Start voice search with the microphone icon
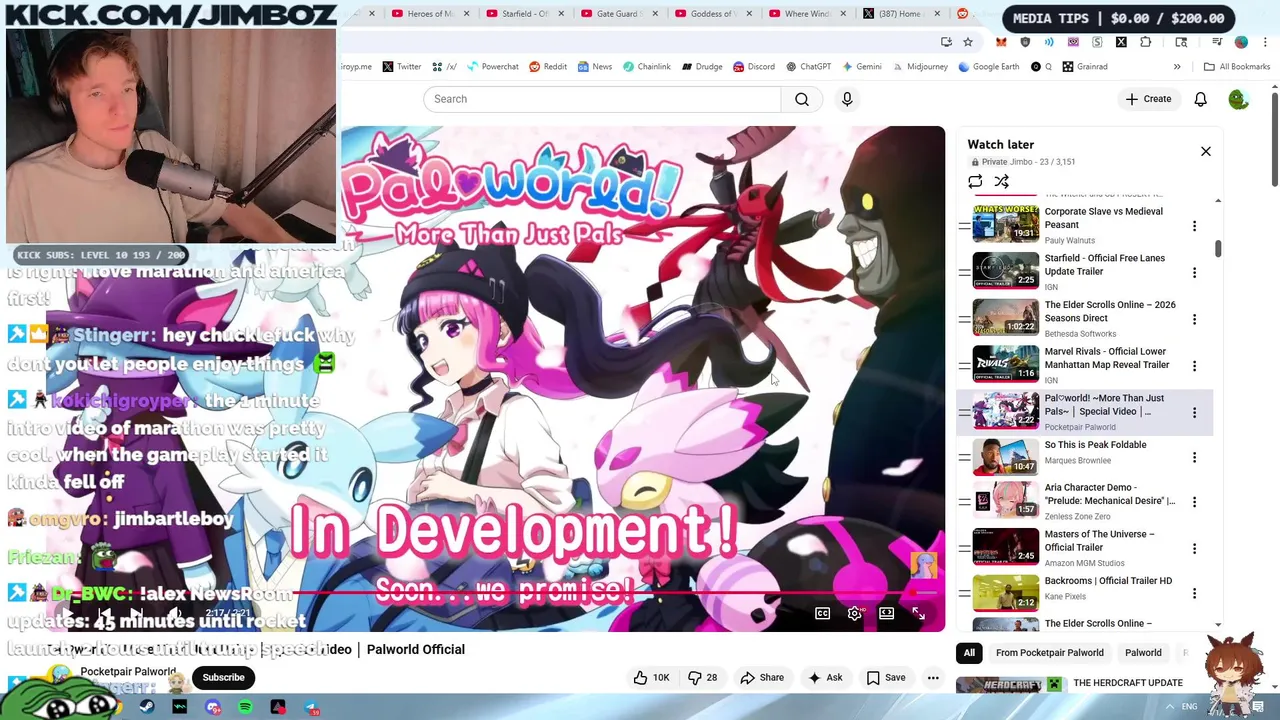The width and height of the screenshot is (1280, 720). click(847, 99)
